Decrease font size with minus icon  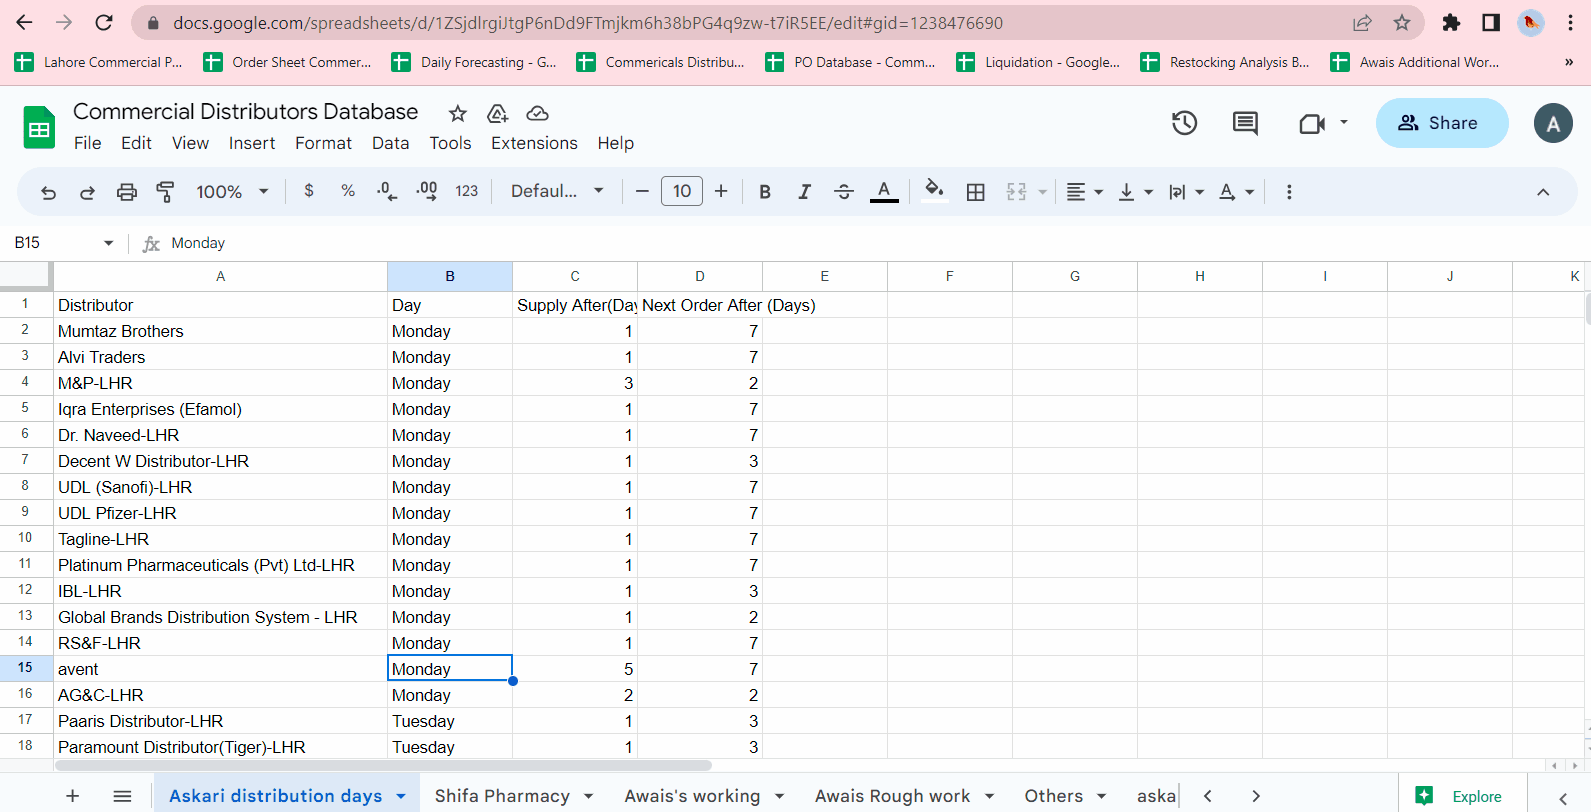click(x=642, y=191)
